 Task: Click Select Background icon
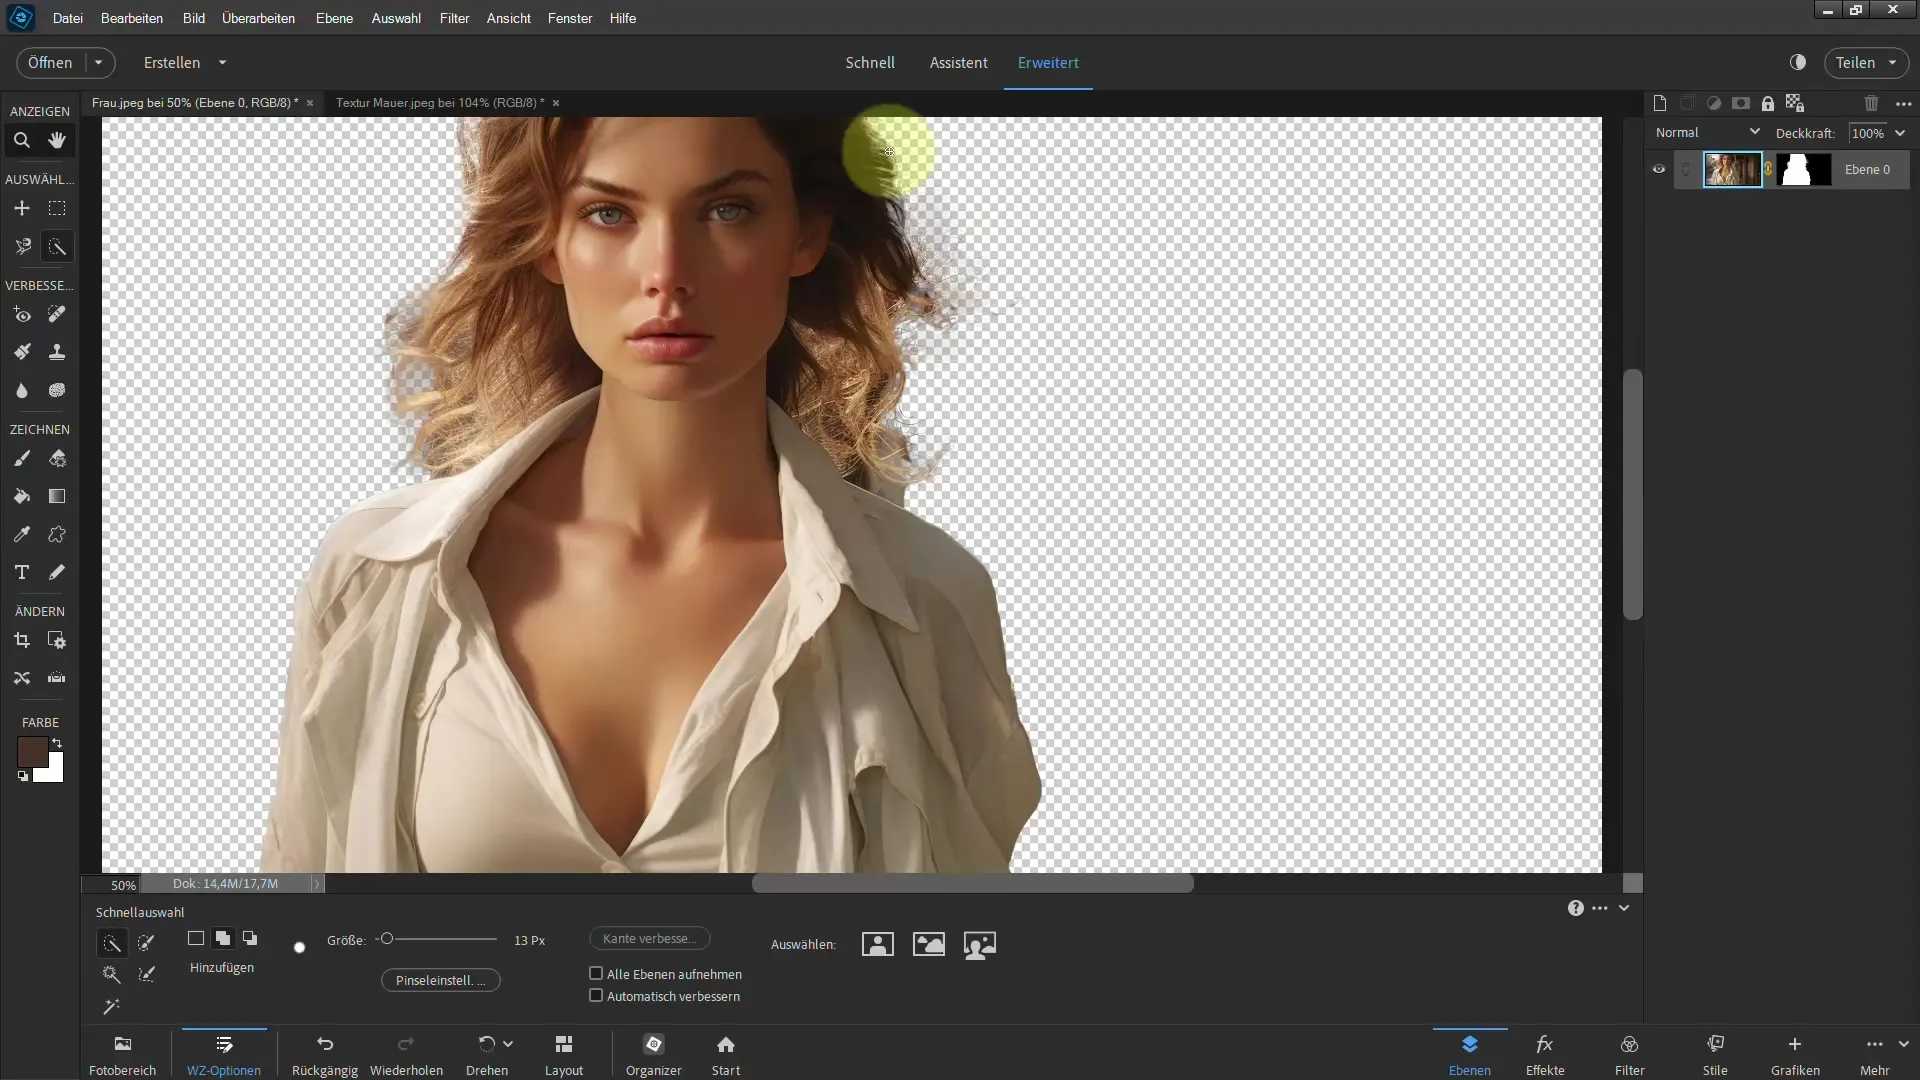pos(980,944)
